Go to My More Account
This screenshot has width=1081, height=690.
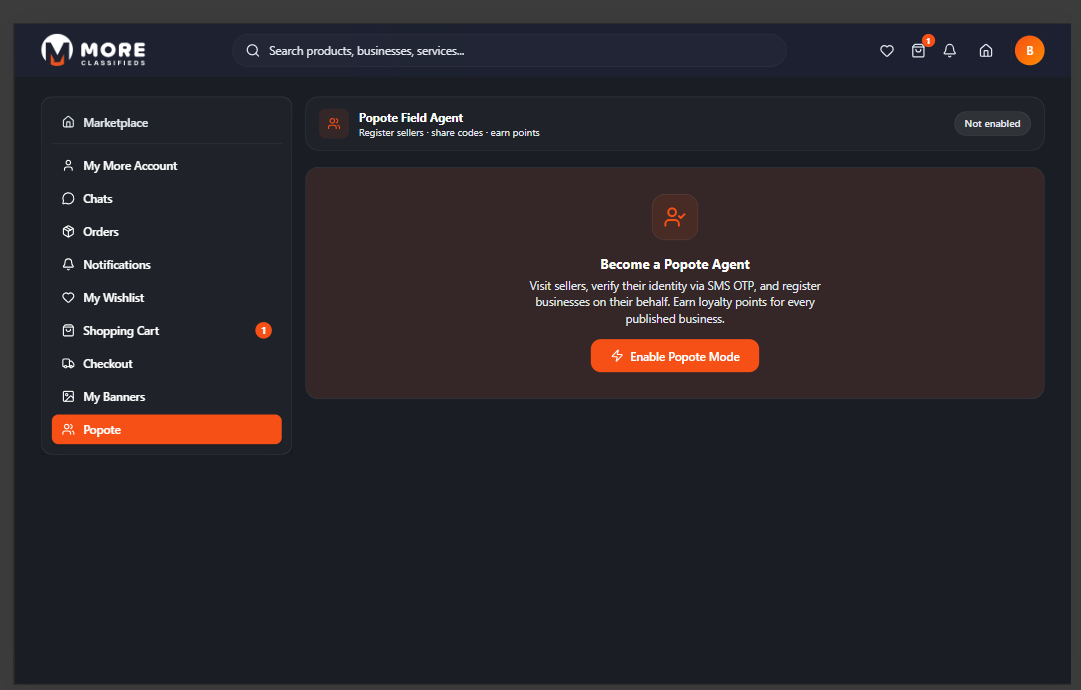pyautogui.click(x=130, y=166)
